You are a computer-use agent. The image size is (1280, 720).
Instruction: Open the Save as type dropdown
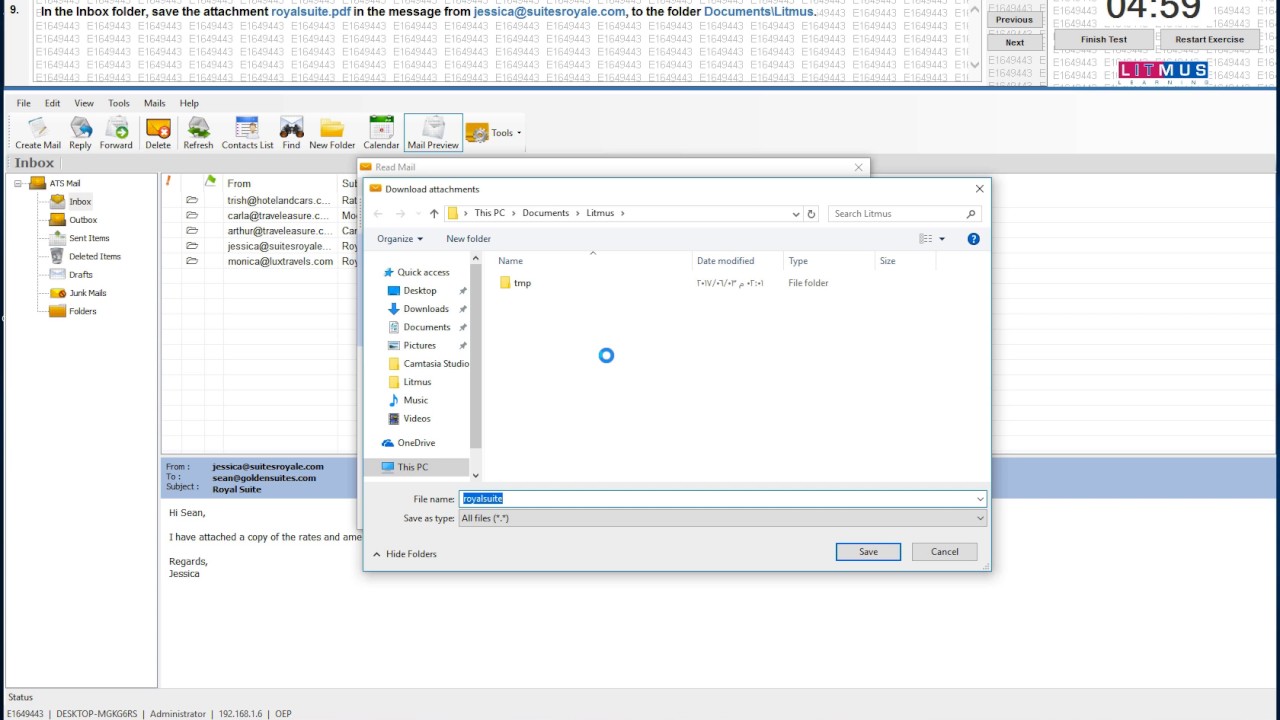(723, 519)
